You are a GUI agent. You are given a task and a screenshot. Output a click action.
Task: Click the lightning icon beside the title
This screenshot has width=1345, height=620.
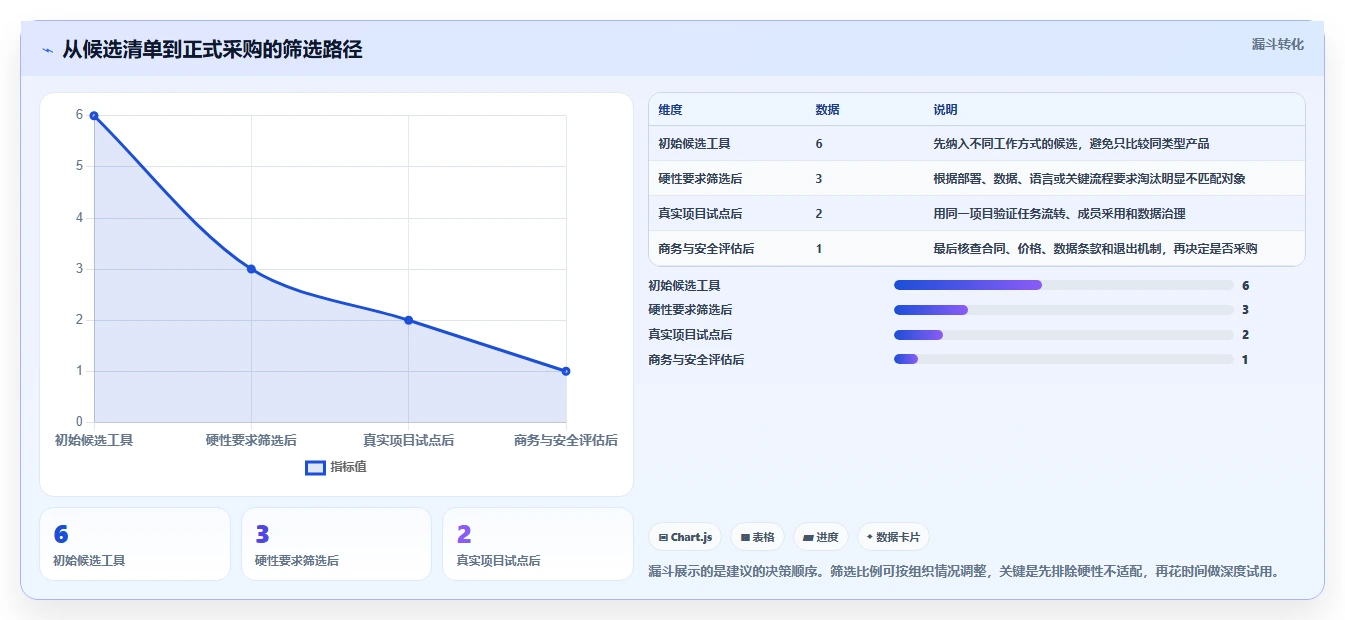pyautogui.click(x=48, y=50)
